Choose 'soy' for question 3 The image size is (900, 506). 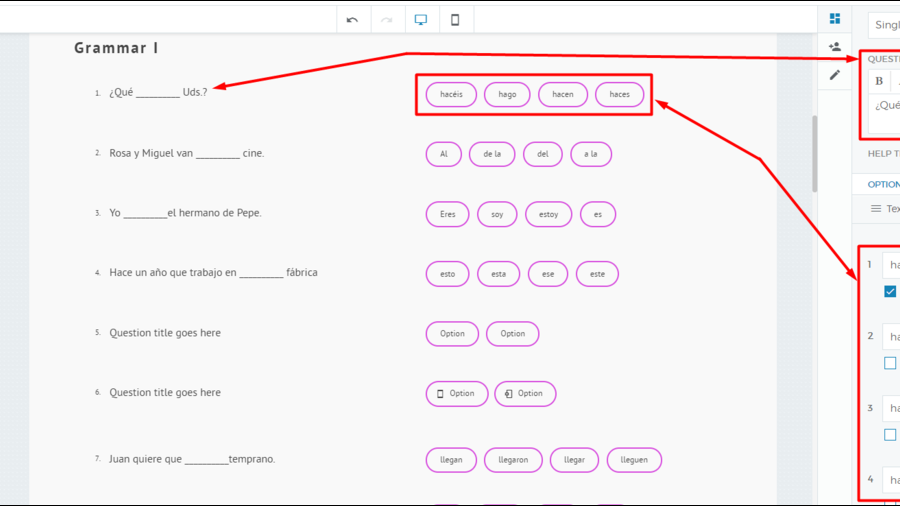(x=497, y=214)
